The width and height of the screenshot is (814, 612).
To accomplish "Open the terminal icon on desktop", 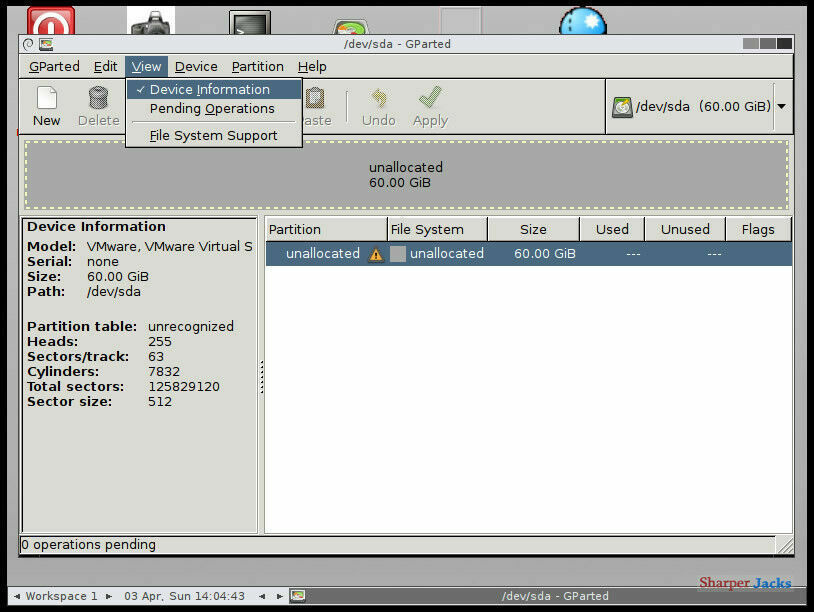I will click(x=250, y=23).
